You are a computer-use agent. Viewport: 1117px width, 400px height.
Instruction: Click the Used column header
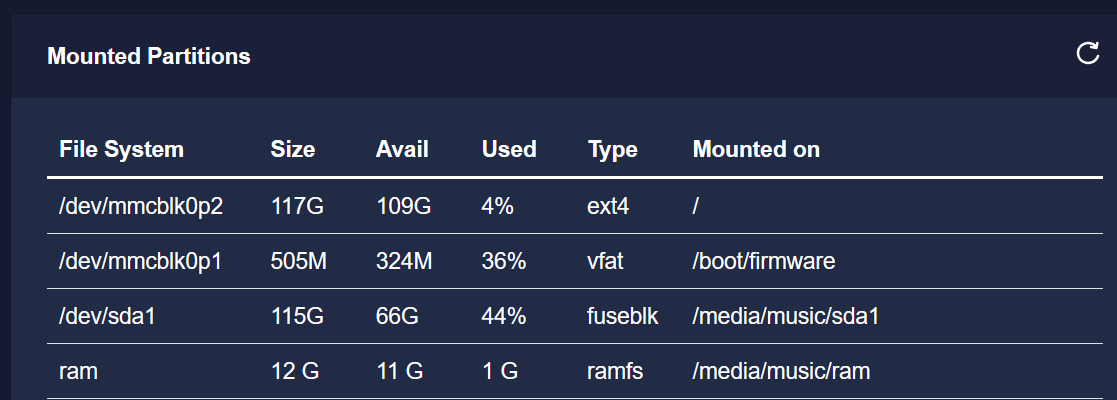(x=509, y=149)
